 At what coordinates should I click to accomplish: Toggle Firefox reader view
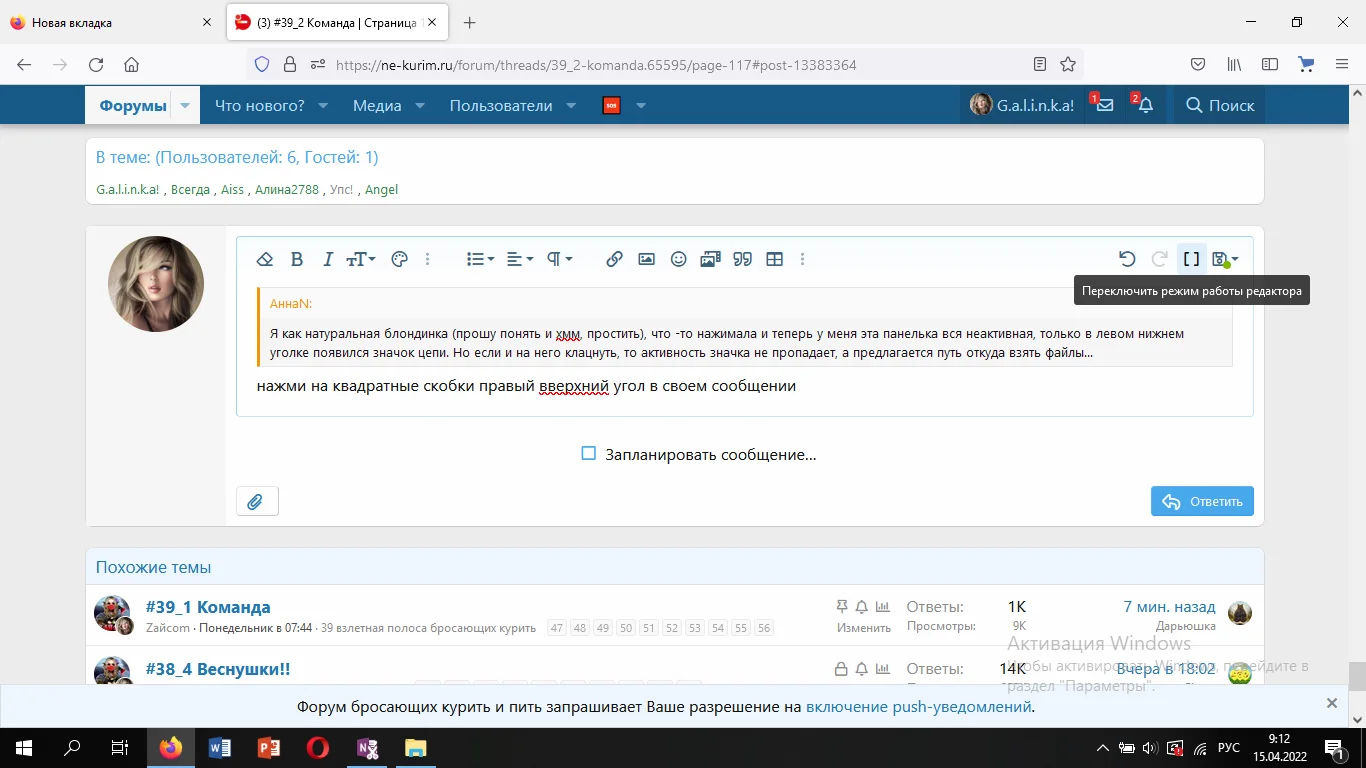1040,65
